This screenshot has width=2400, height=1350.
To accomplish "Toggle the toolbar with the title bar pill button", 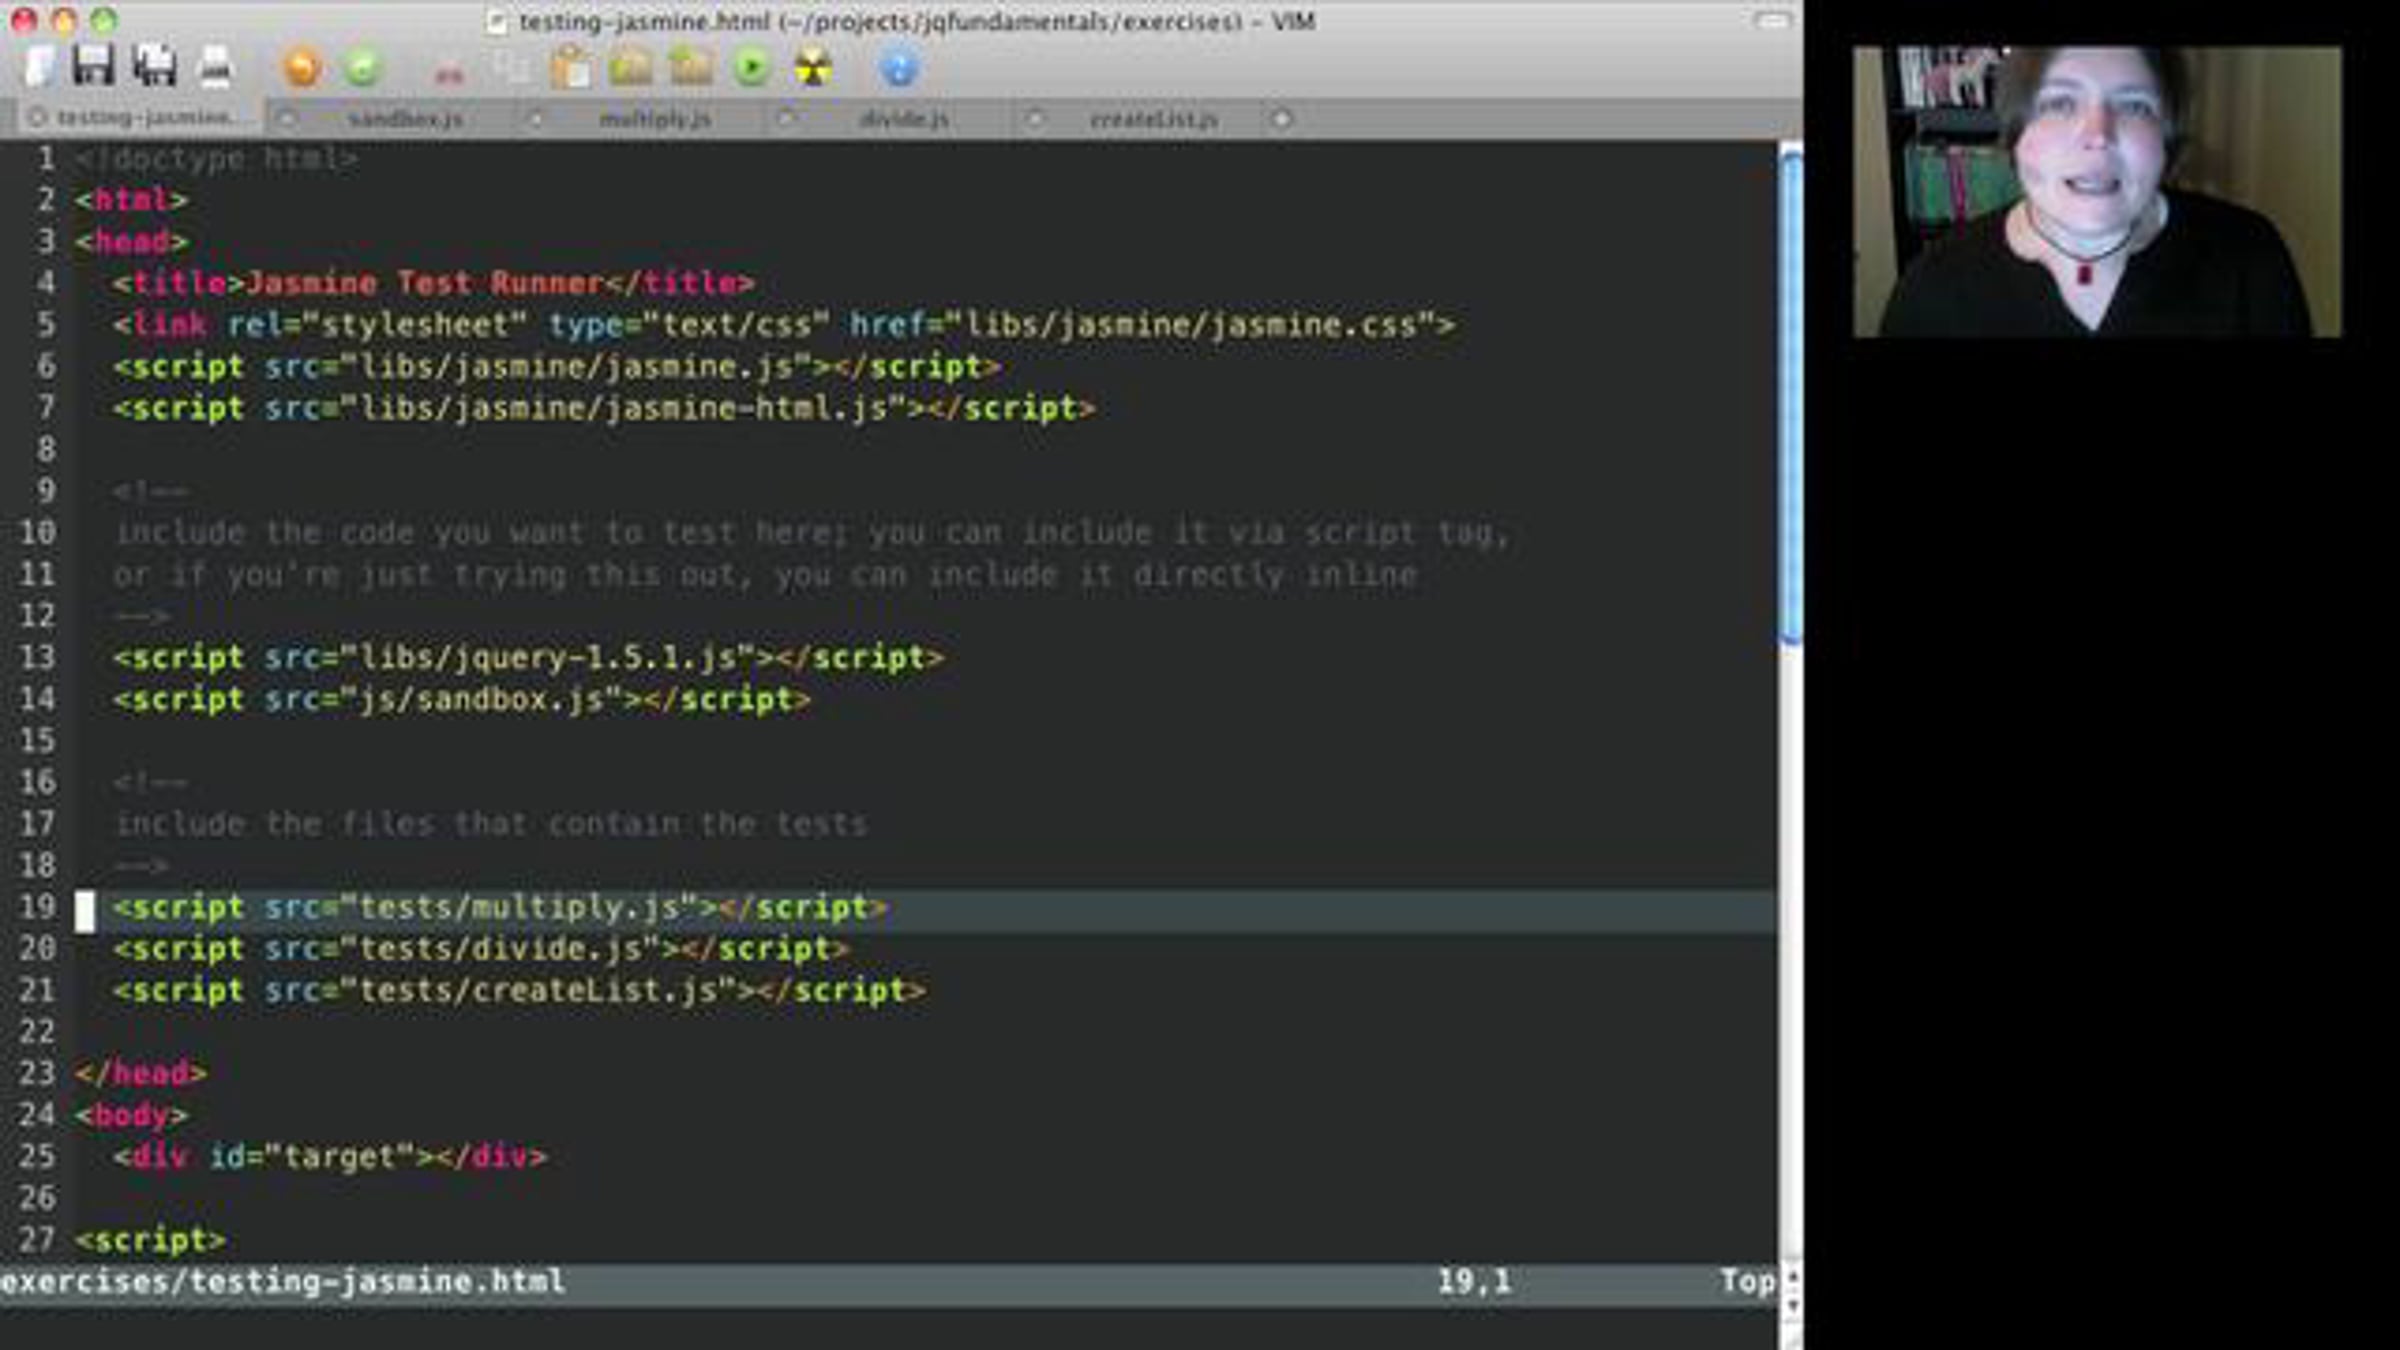I will pyautogui.click(x=1771, y=20).
